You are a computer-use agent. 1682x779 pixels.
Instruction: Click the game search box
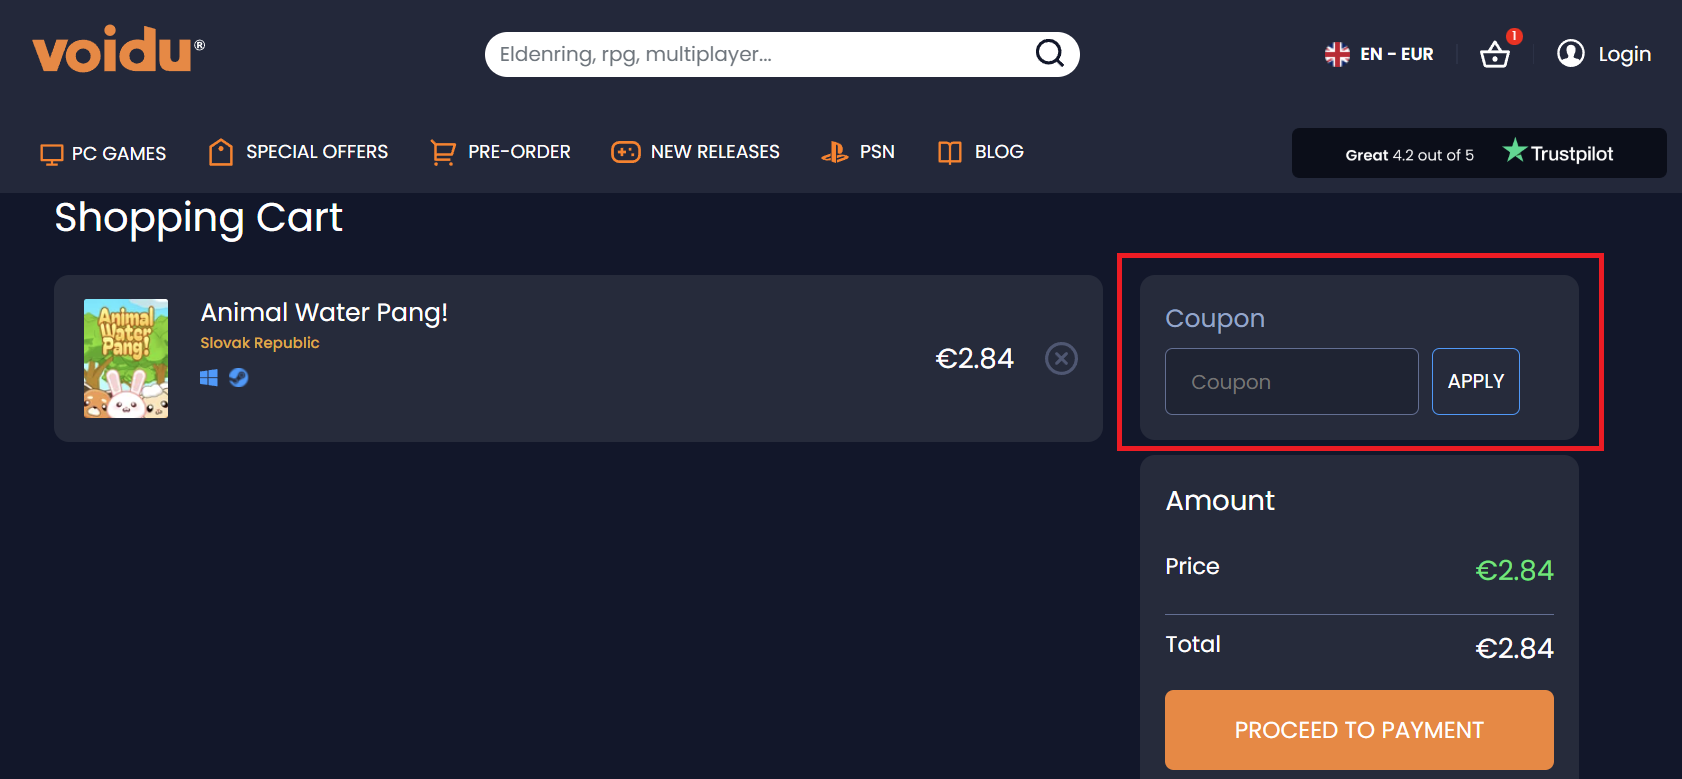760,54
